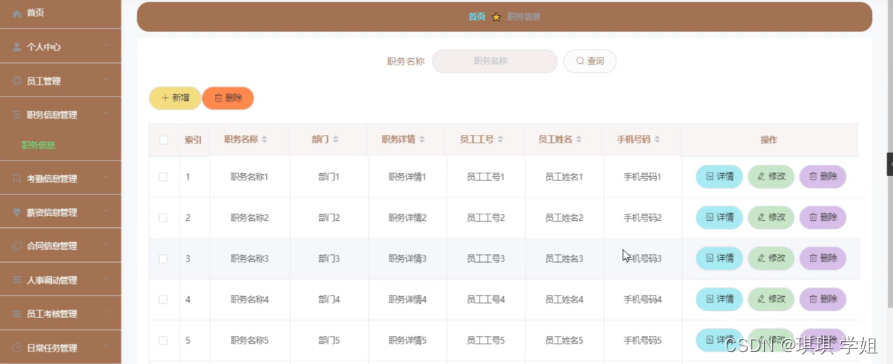Sort by 手机号码 column arrows
Screen dimensions: 893x364
(x=657, y=140)
